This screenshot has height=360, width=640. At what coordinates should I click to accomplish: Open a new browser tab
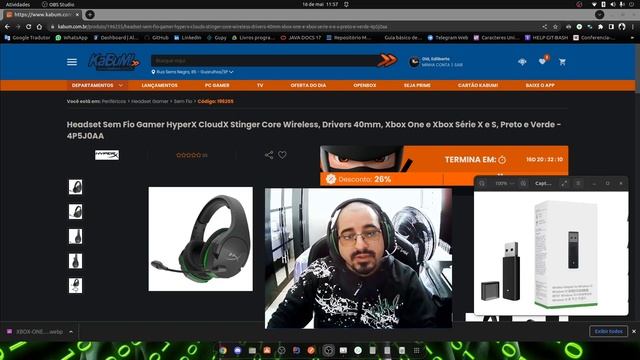click(x=90, y=14)
